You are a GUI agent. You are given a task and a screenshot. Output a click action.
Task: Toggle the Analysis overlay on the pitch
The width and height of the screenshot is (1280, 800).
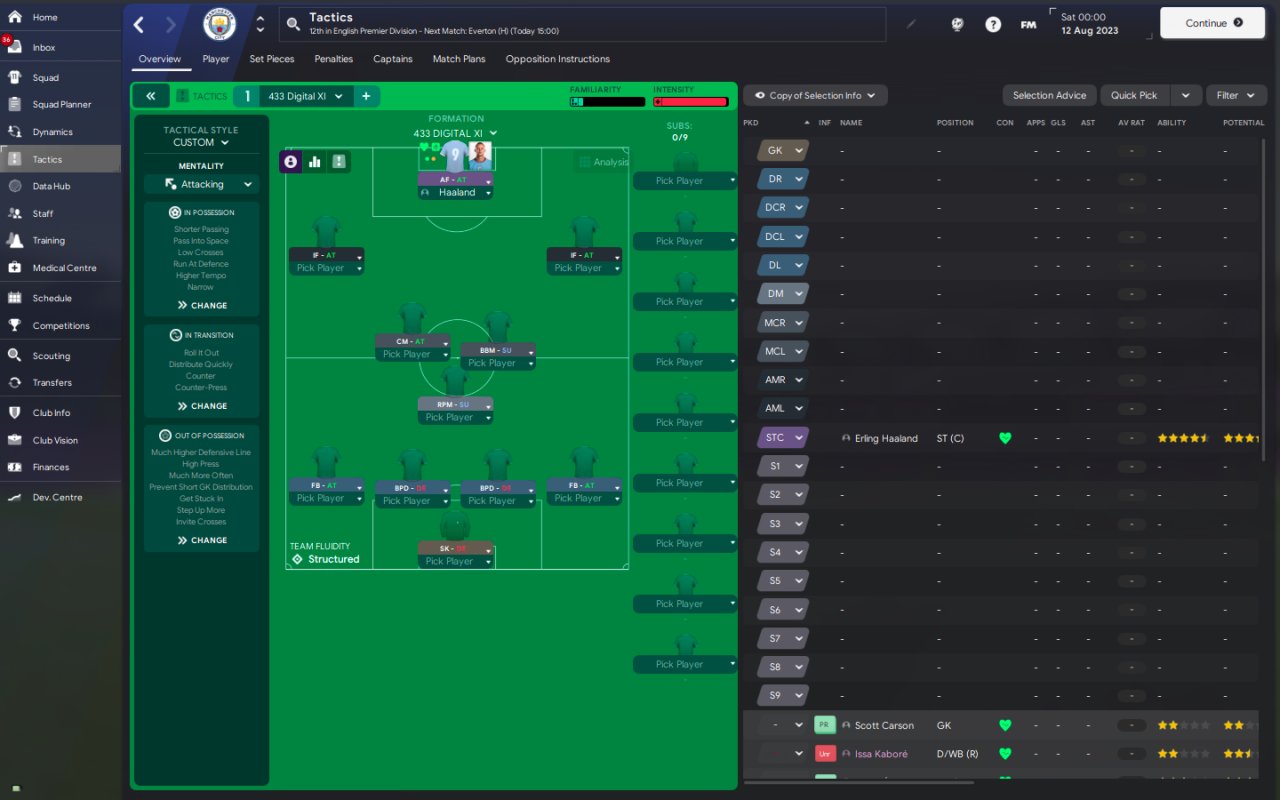pyautogui.click(x=604, y=162)
